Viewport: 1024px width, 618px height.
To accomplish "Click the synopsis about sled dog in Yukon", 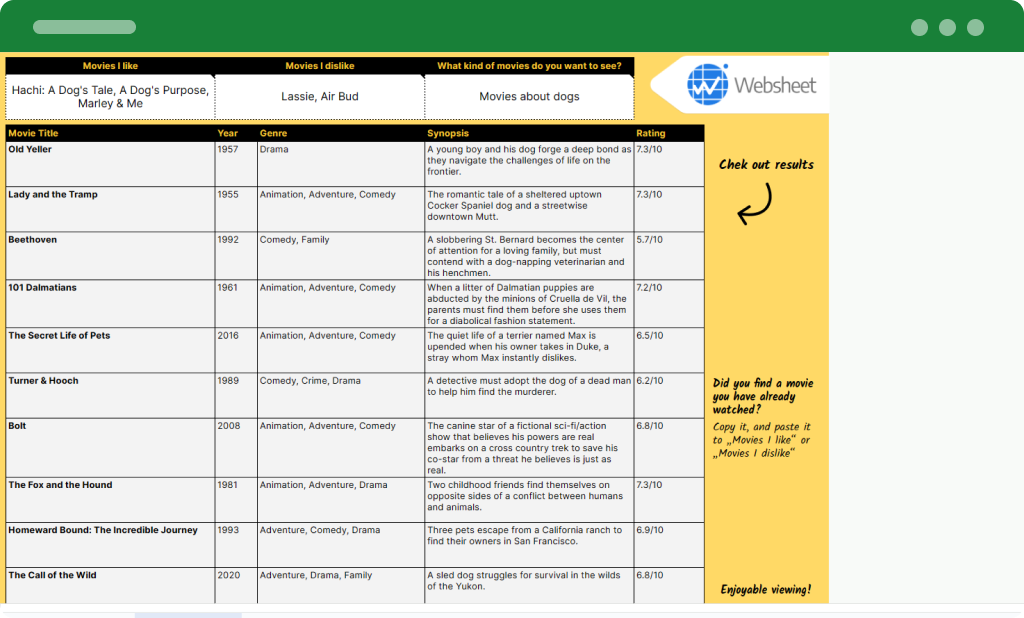I will (529, 585).
